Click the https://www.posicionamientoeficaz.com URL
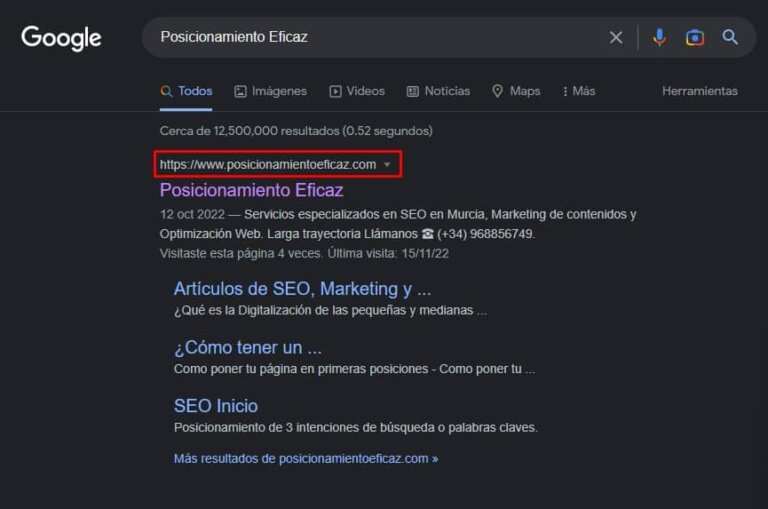This screenshot has height=509, width=768. click(x=268, y=165)
